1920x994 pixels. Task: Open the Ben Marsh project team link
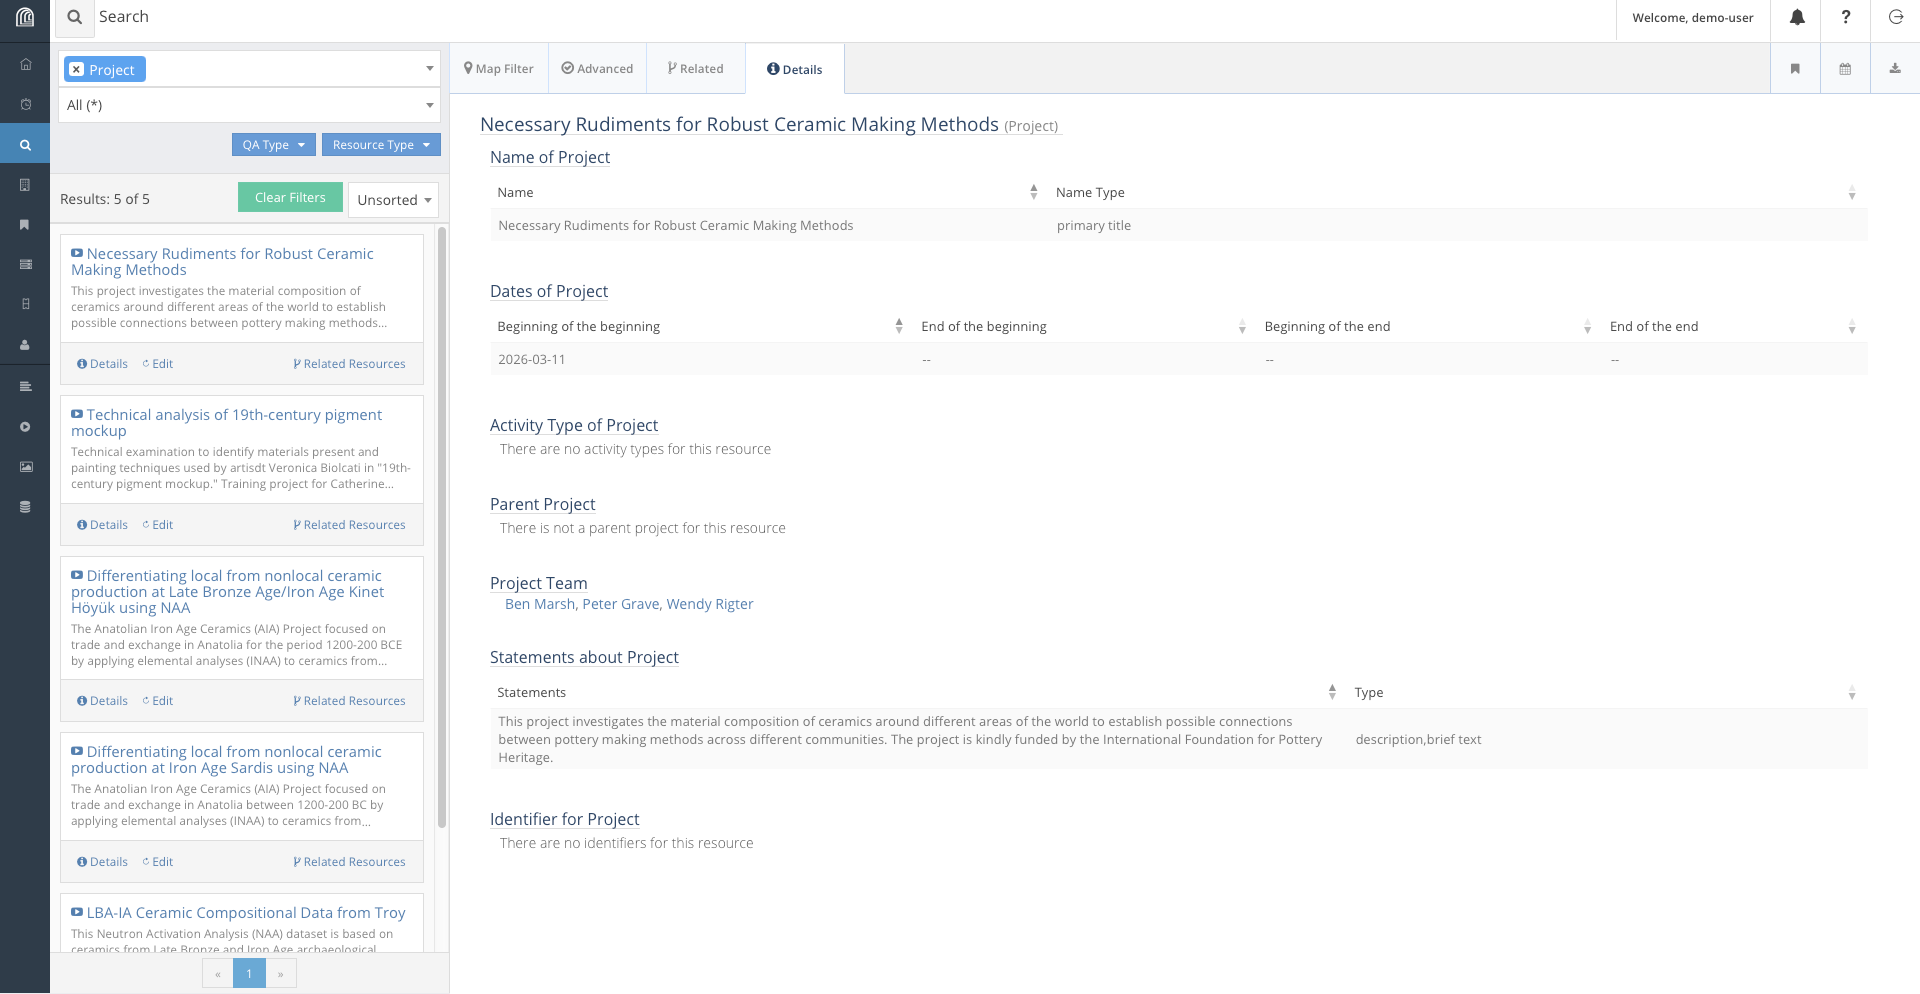539,603
